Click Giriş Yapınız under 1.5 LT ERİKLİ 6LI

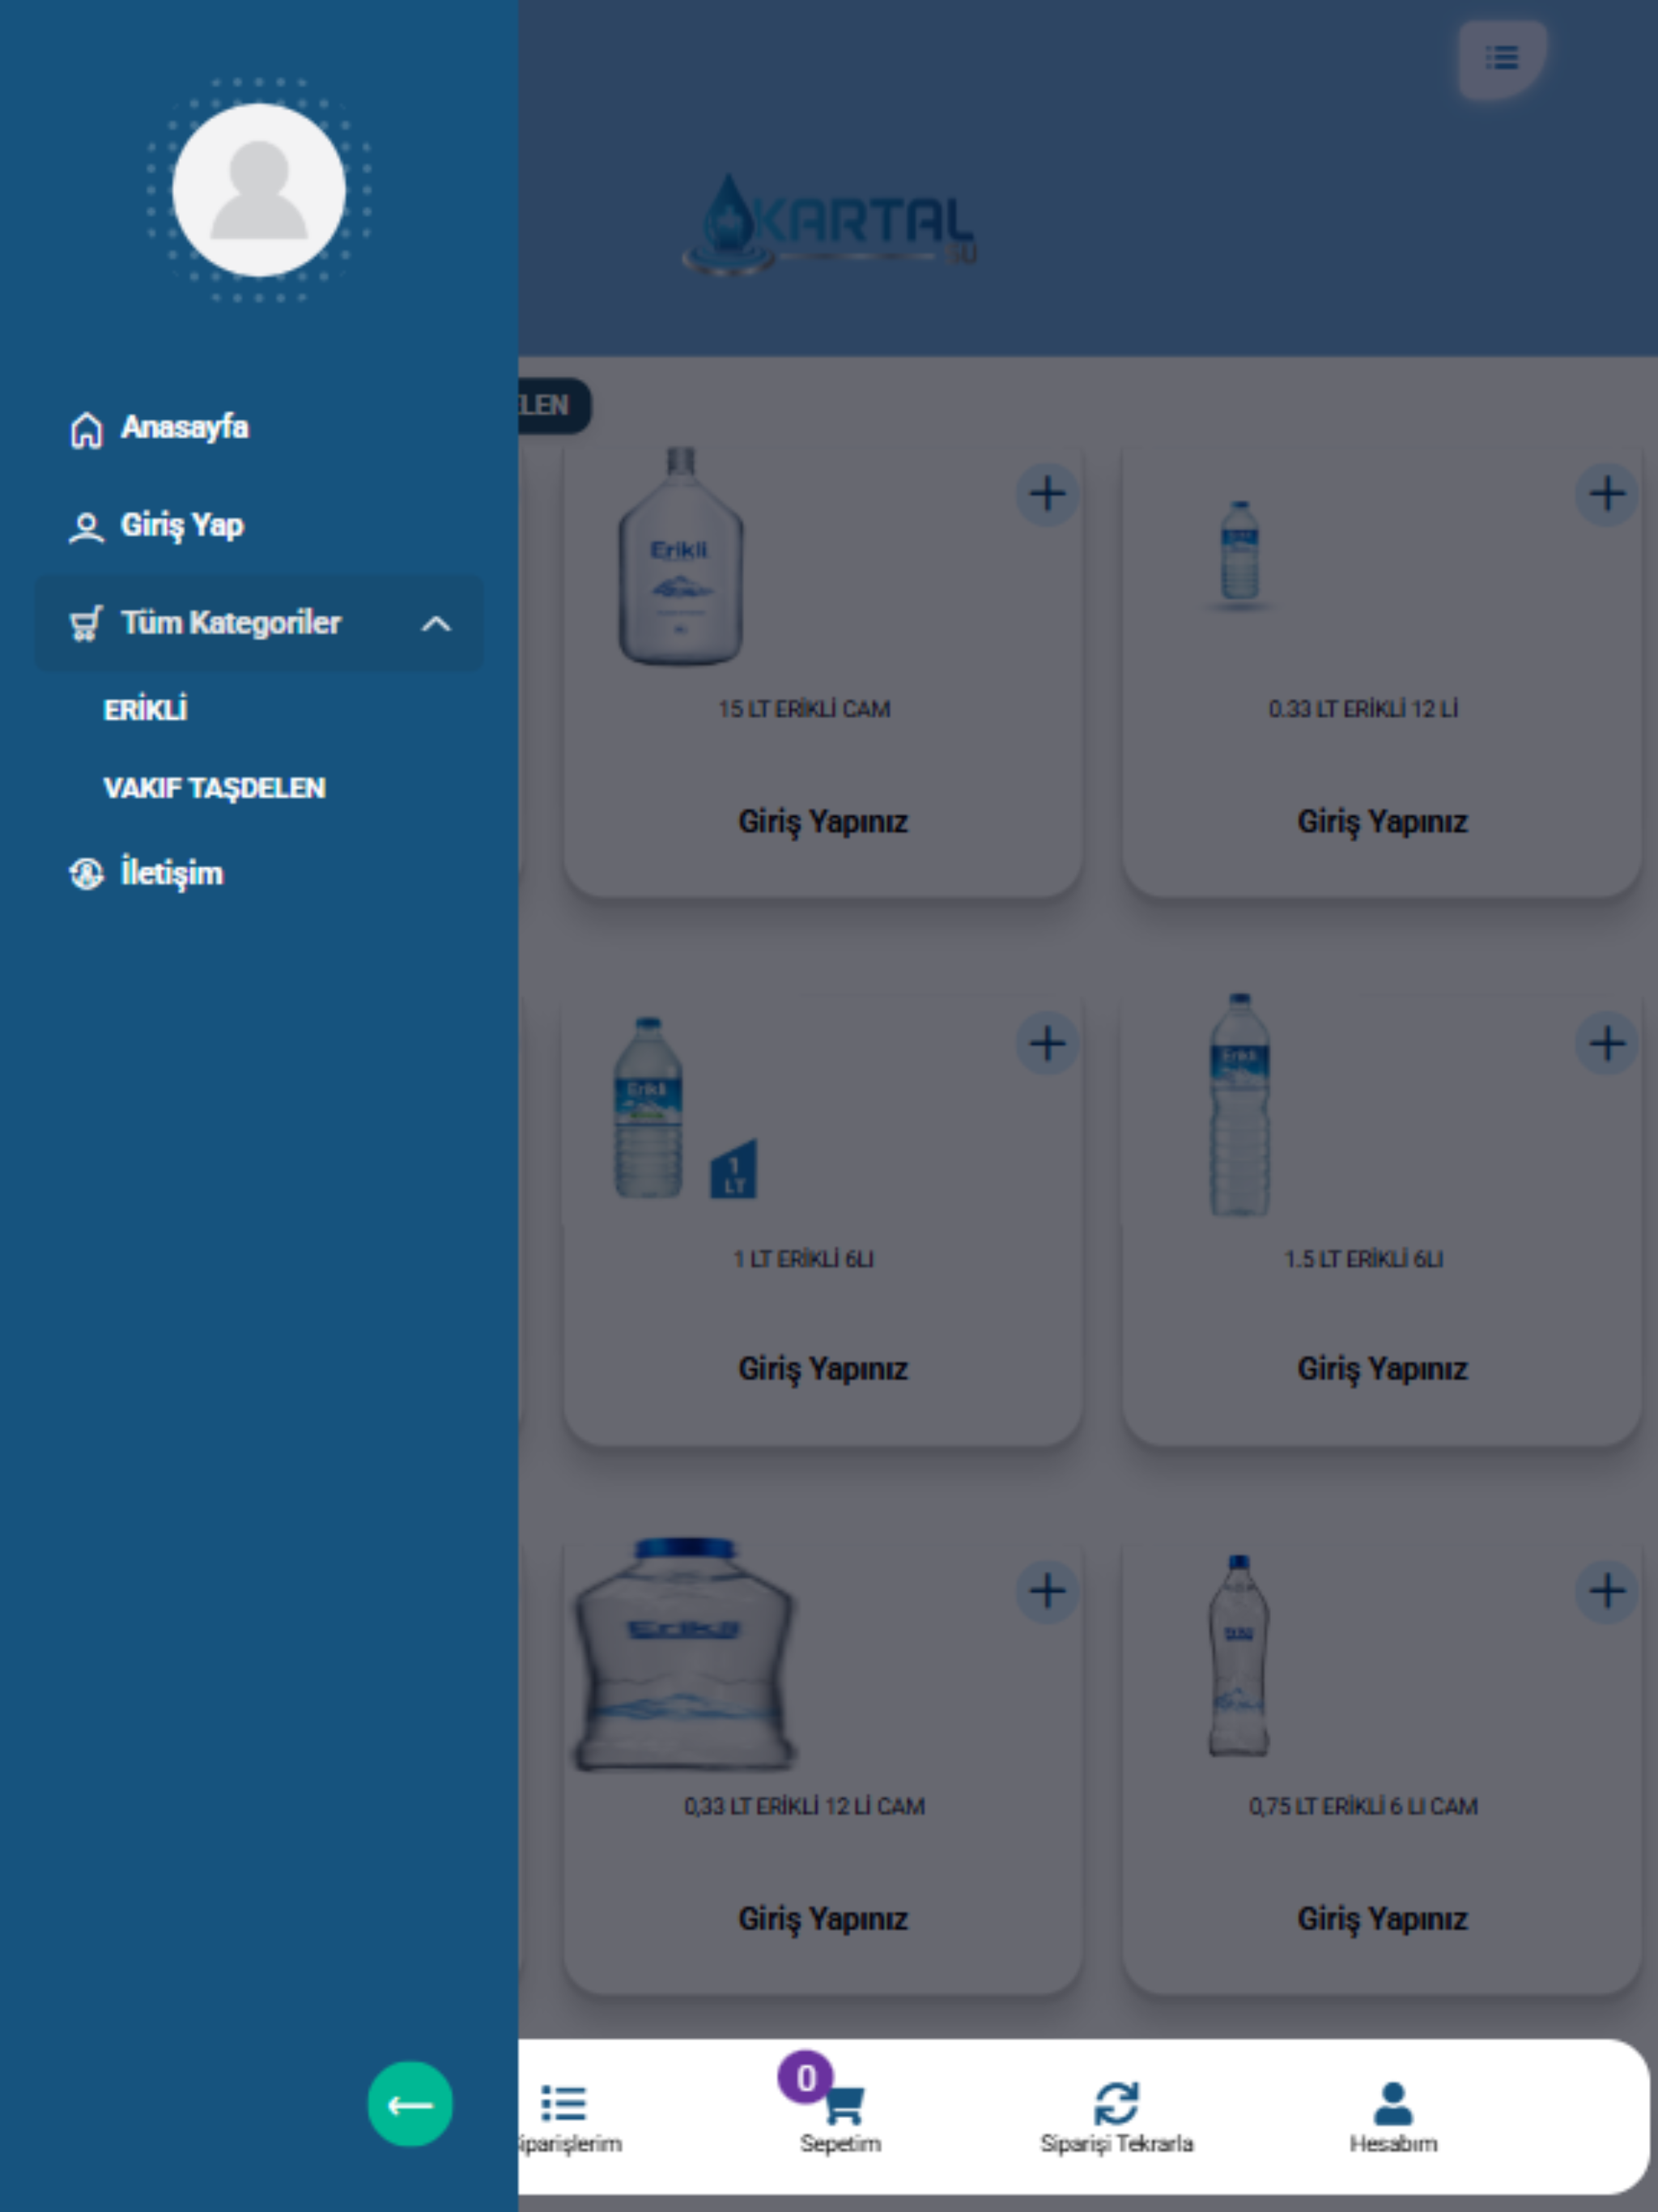point(1382,1368)
